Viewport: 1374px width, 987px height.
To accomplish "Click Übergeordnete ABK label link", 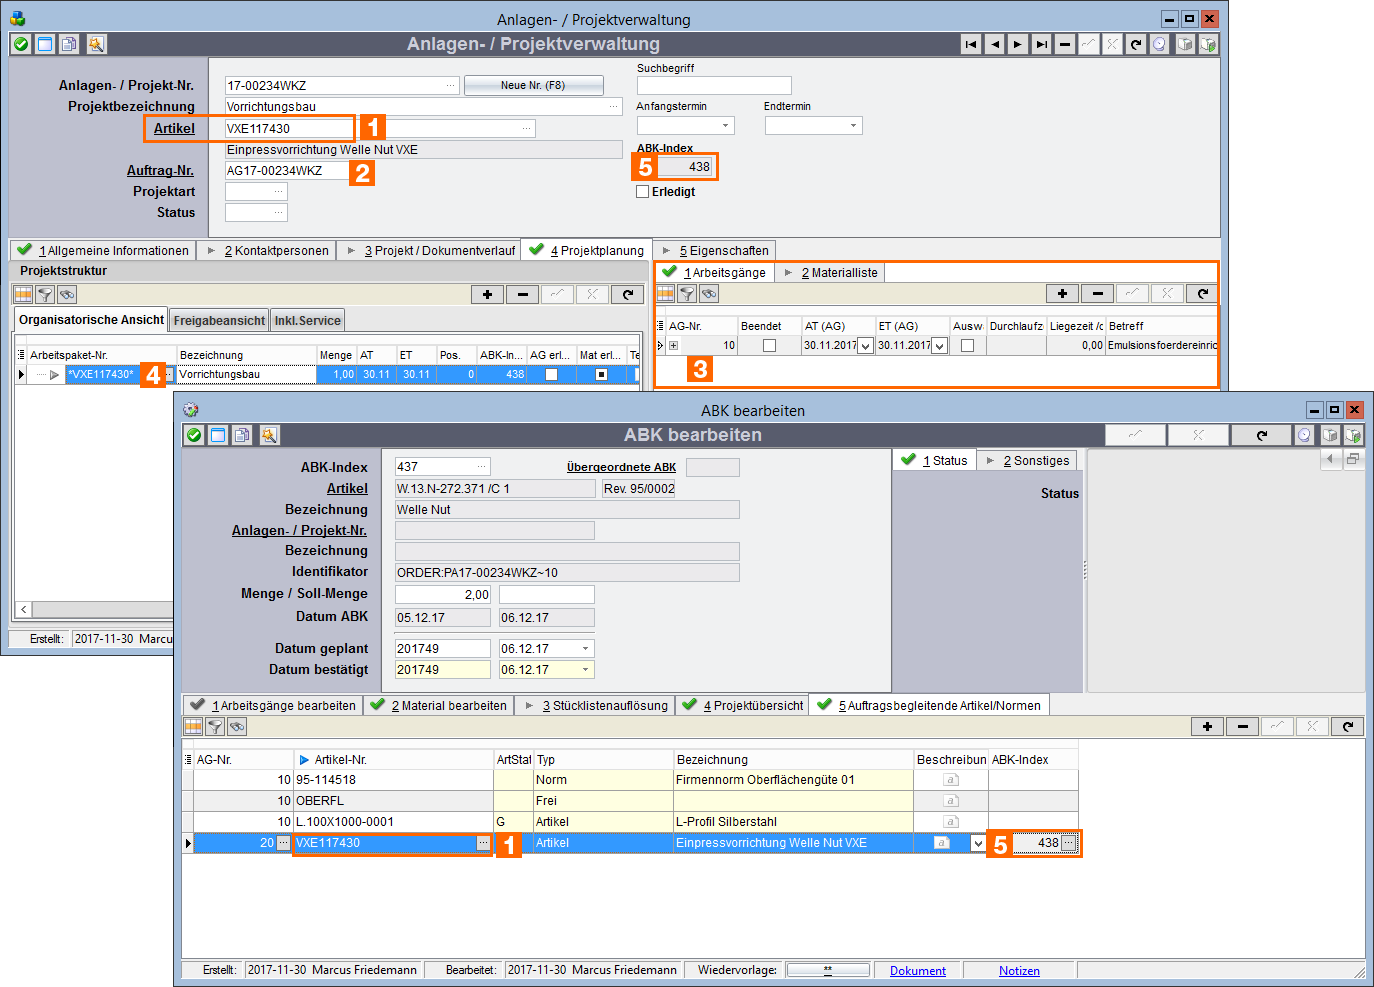I will click(x=621, y=467).
